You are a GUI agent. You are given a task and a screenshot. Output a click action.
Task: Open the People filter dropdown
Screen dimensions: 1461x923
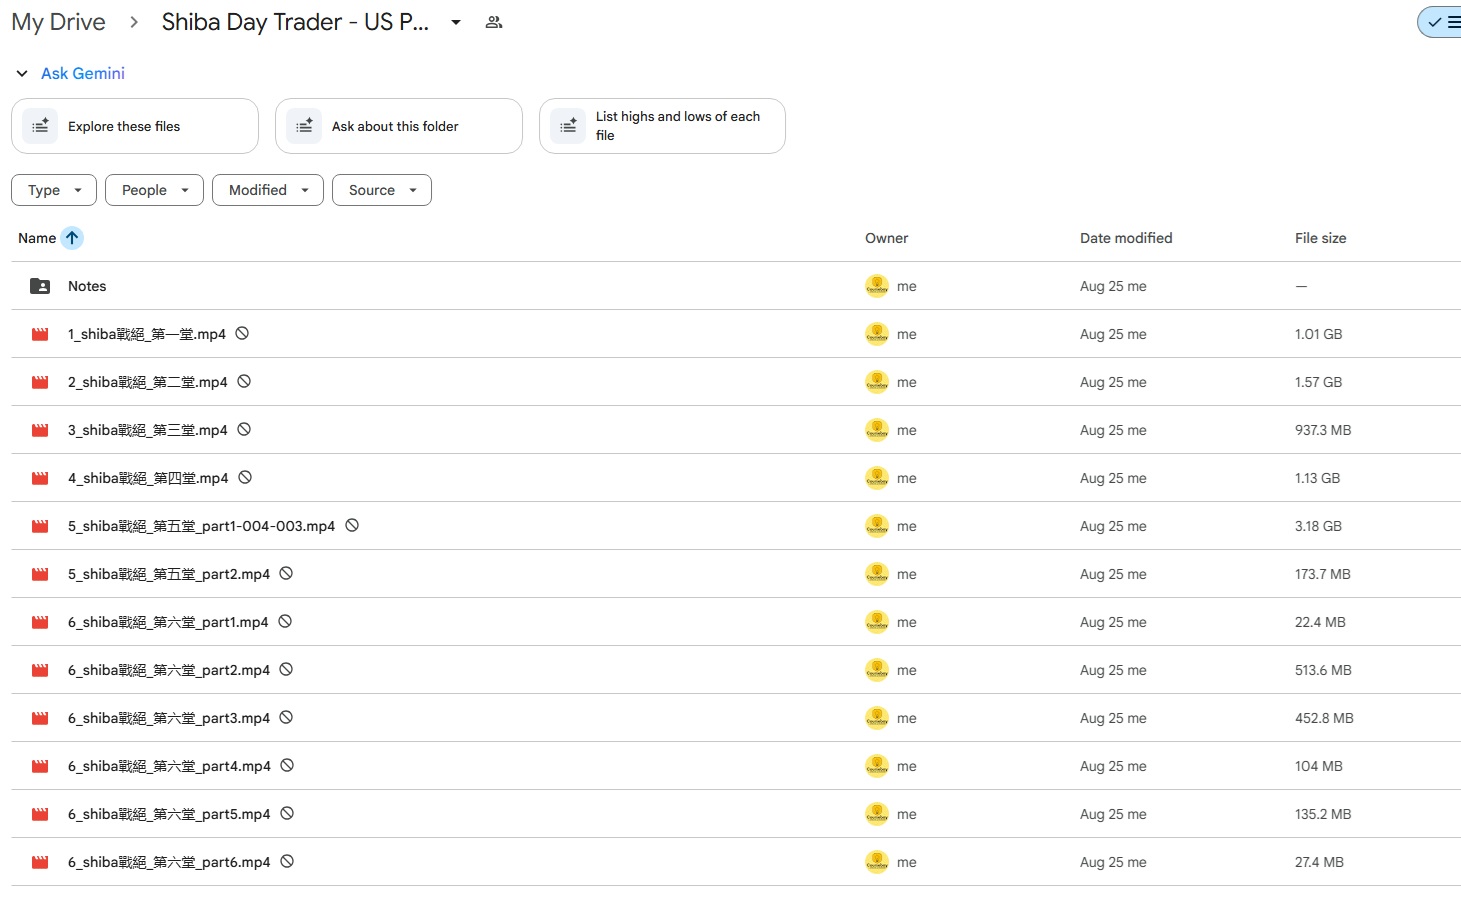(154, 190)
